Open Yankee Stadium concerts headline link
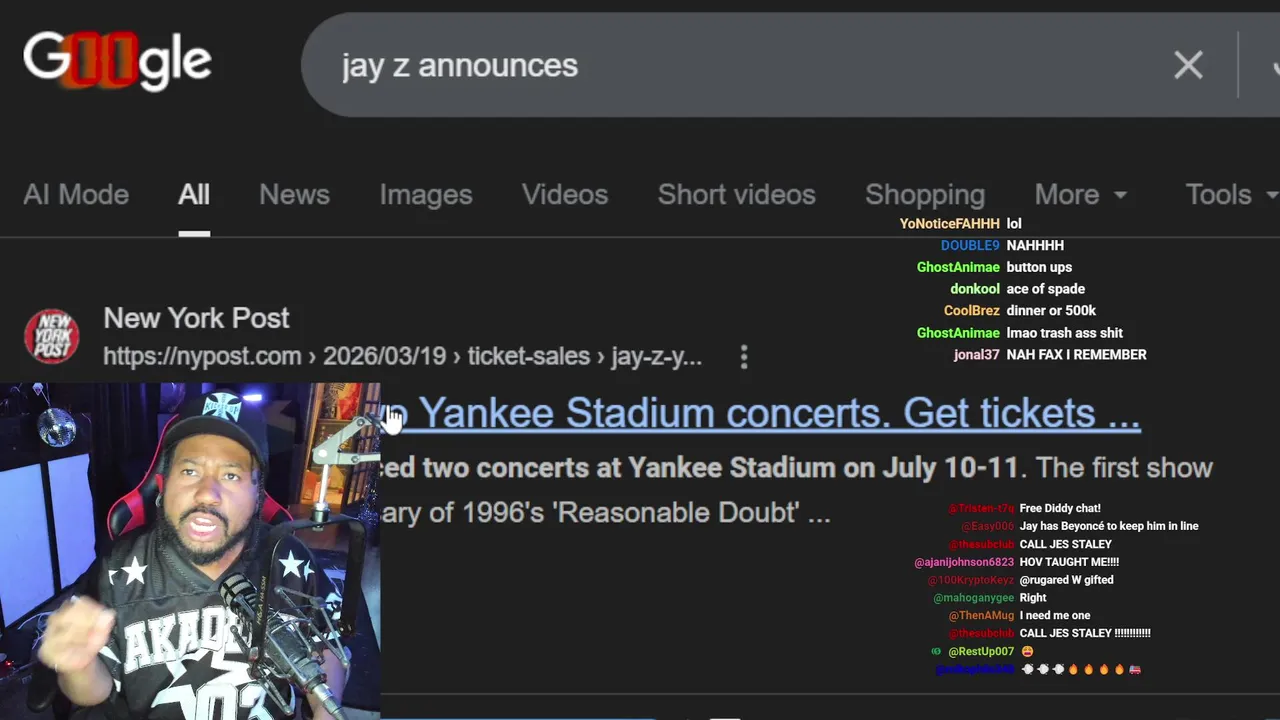This screenshot has width=1280, height=720. [x=761, y=413]
